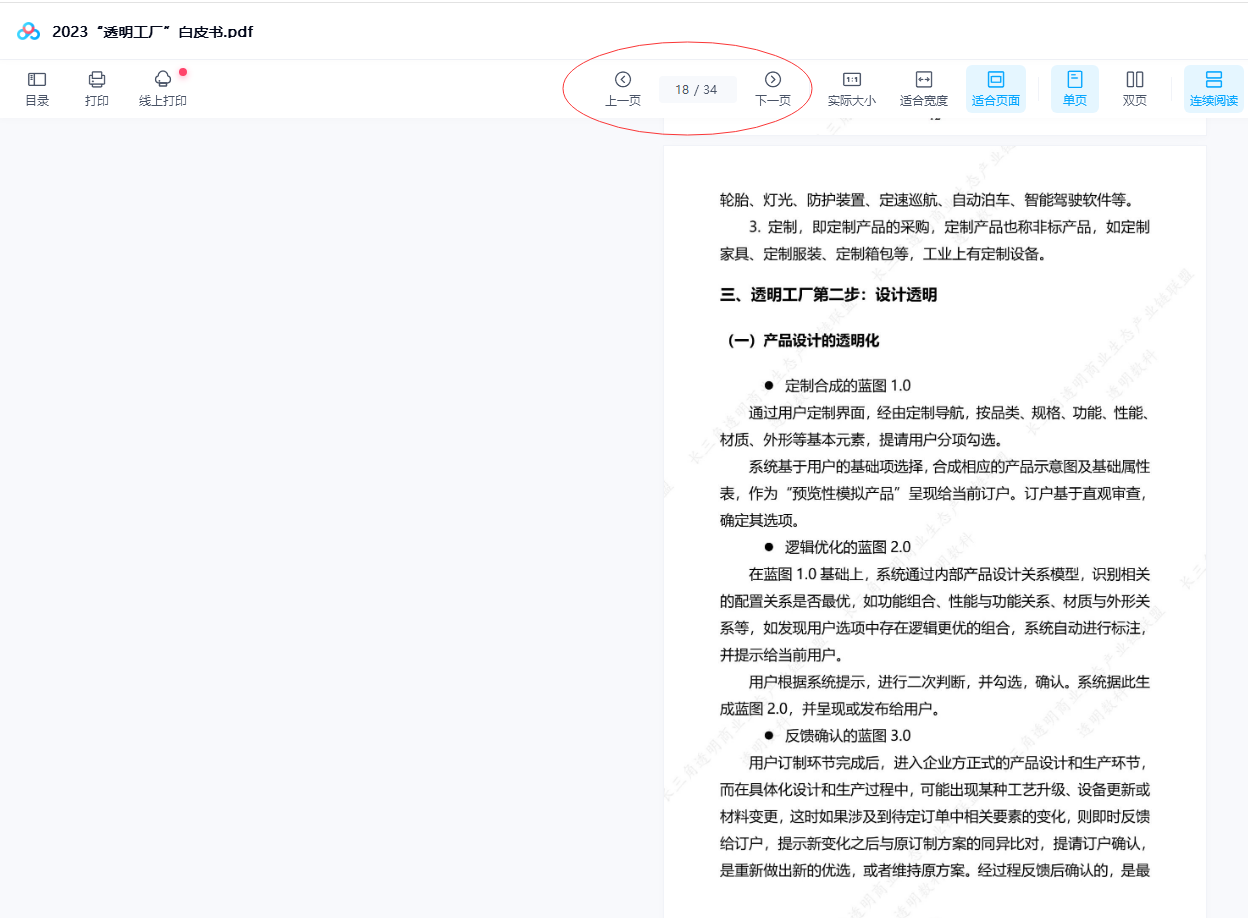Click heading 三、透明工厂第二步：设计透明
This screenshot has width=1248, height=918.
(x=828, y=295)
